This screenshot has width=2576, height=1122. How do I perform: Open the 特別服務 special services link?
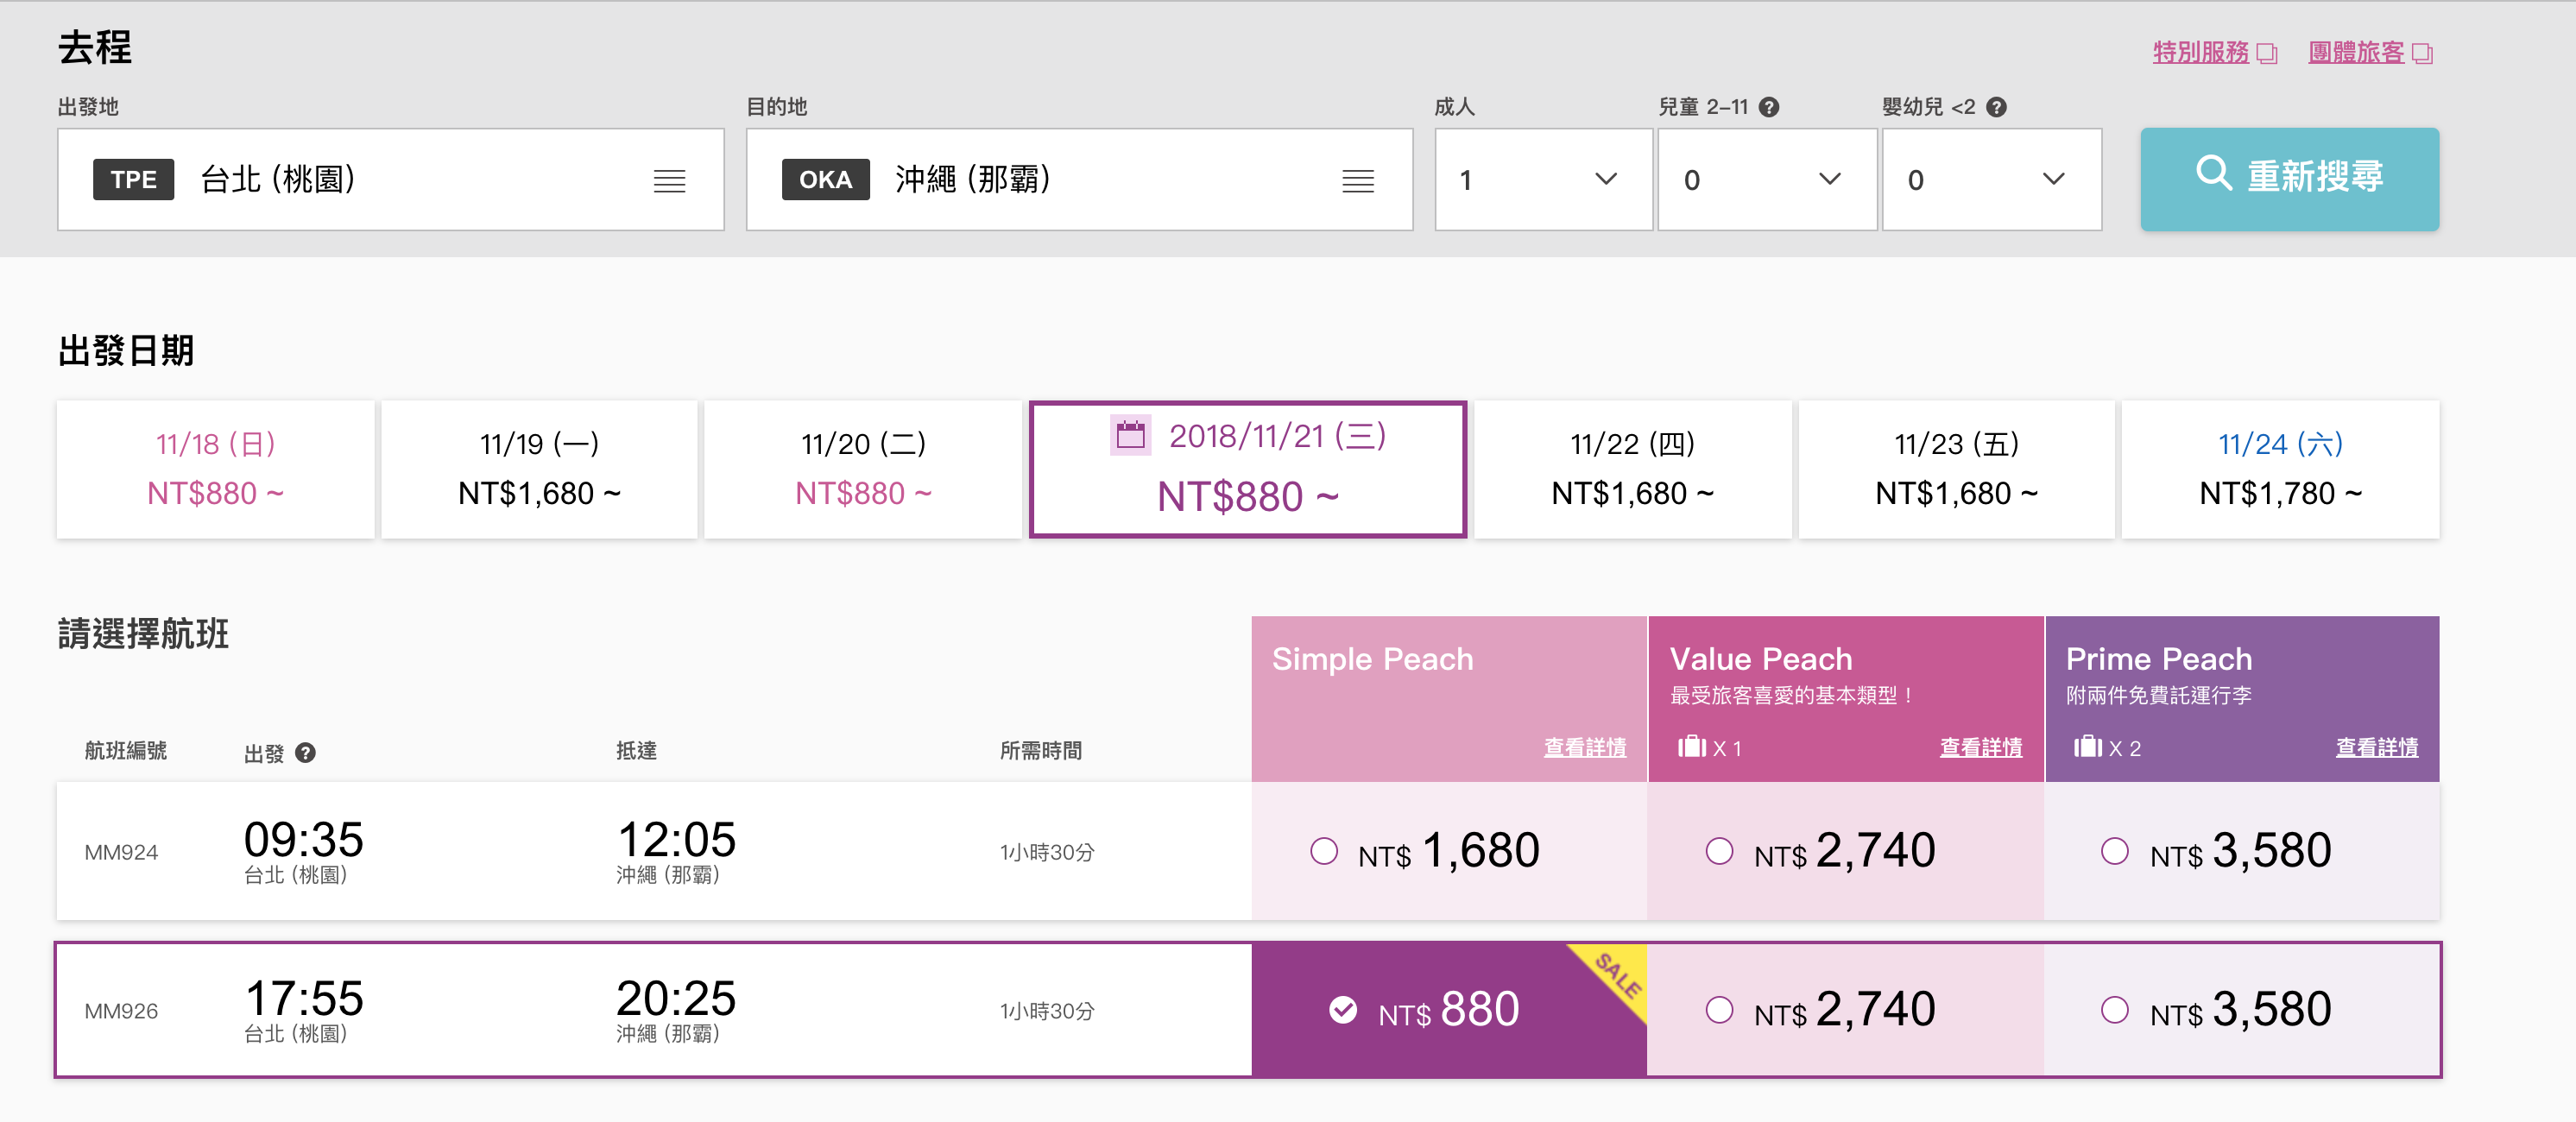click(2200, 52)
